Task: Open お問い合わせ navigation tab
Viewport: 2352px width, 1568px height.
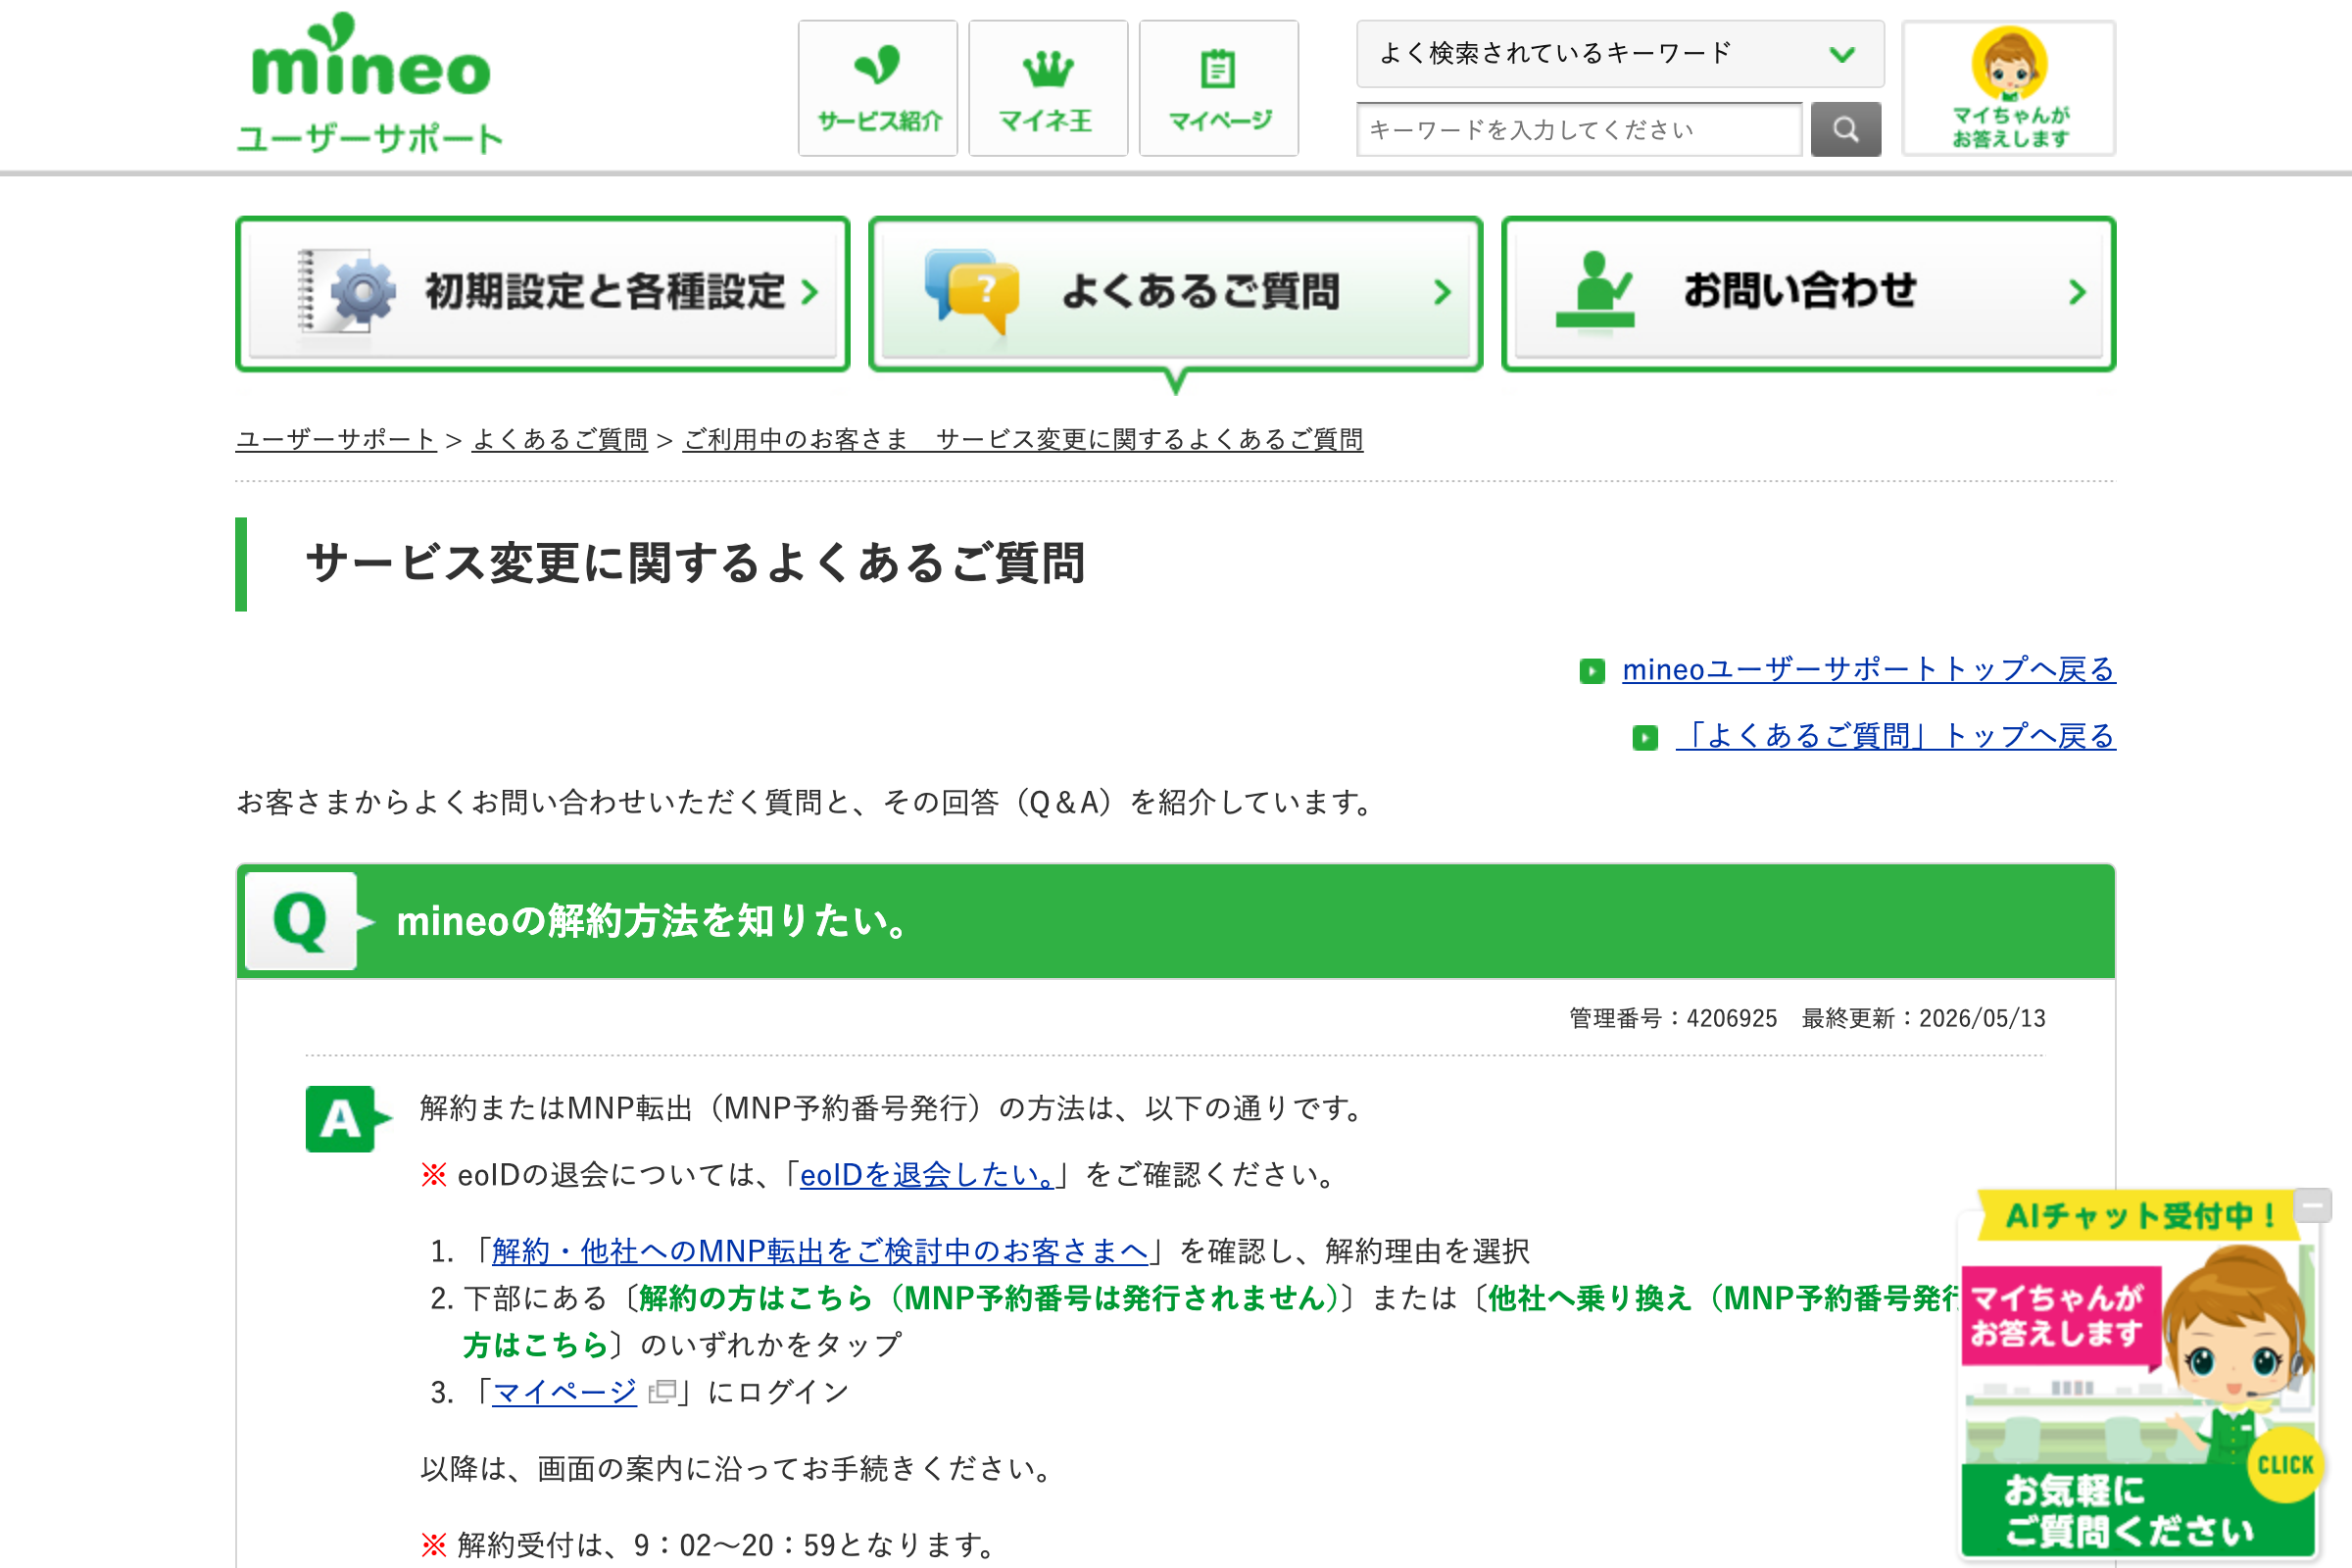Action: (x=1809, y=293)
